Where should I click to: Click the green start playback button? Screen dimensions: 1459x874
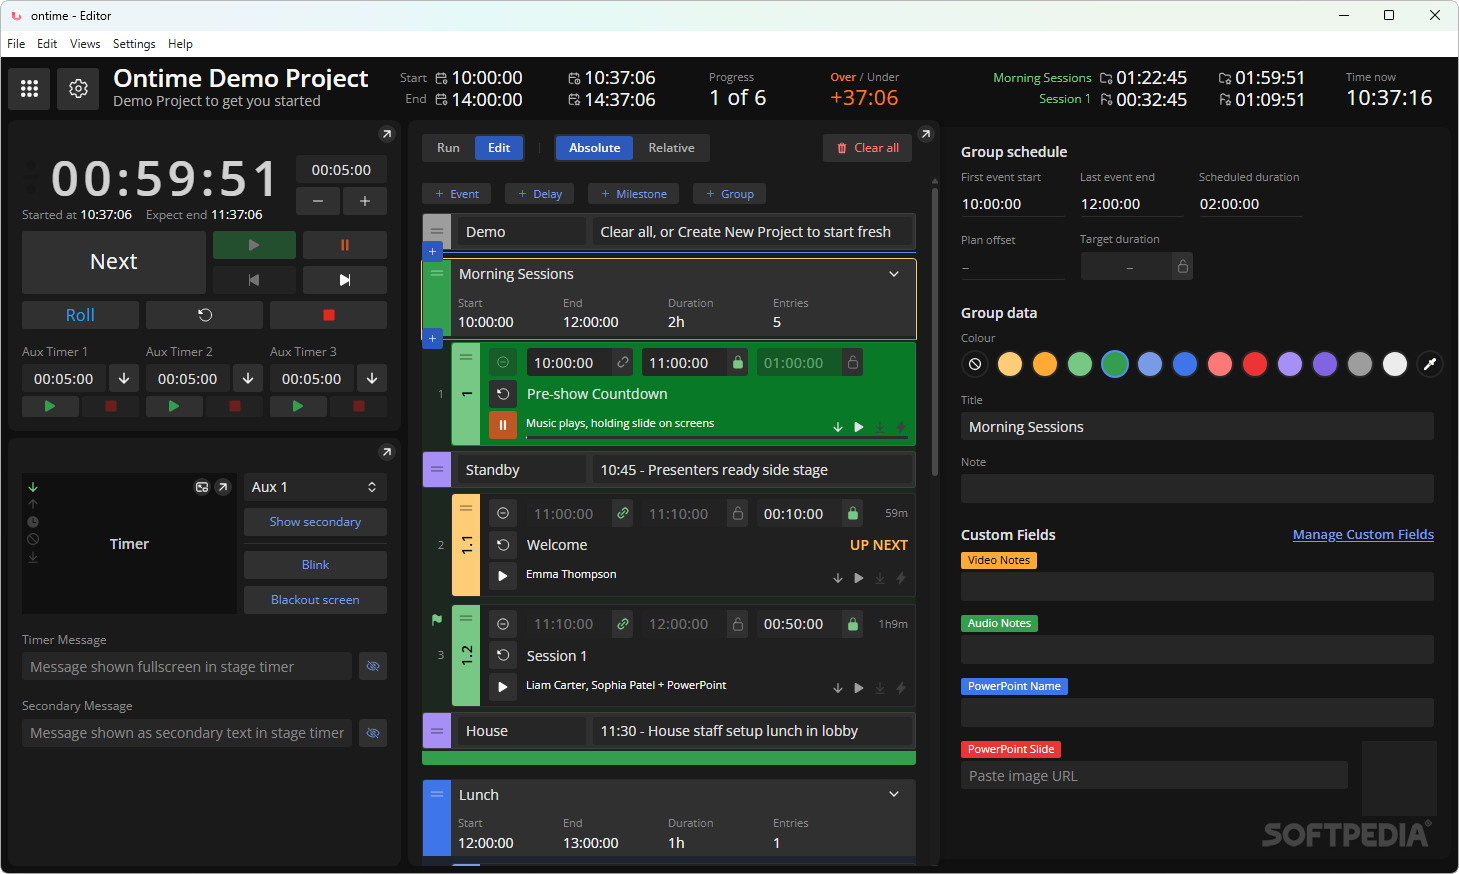pos(254,245)
